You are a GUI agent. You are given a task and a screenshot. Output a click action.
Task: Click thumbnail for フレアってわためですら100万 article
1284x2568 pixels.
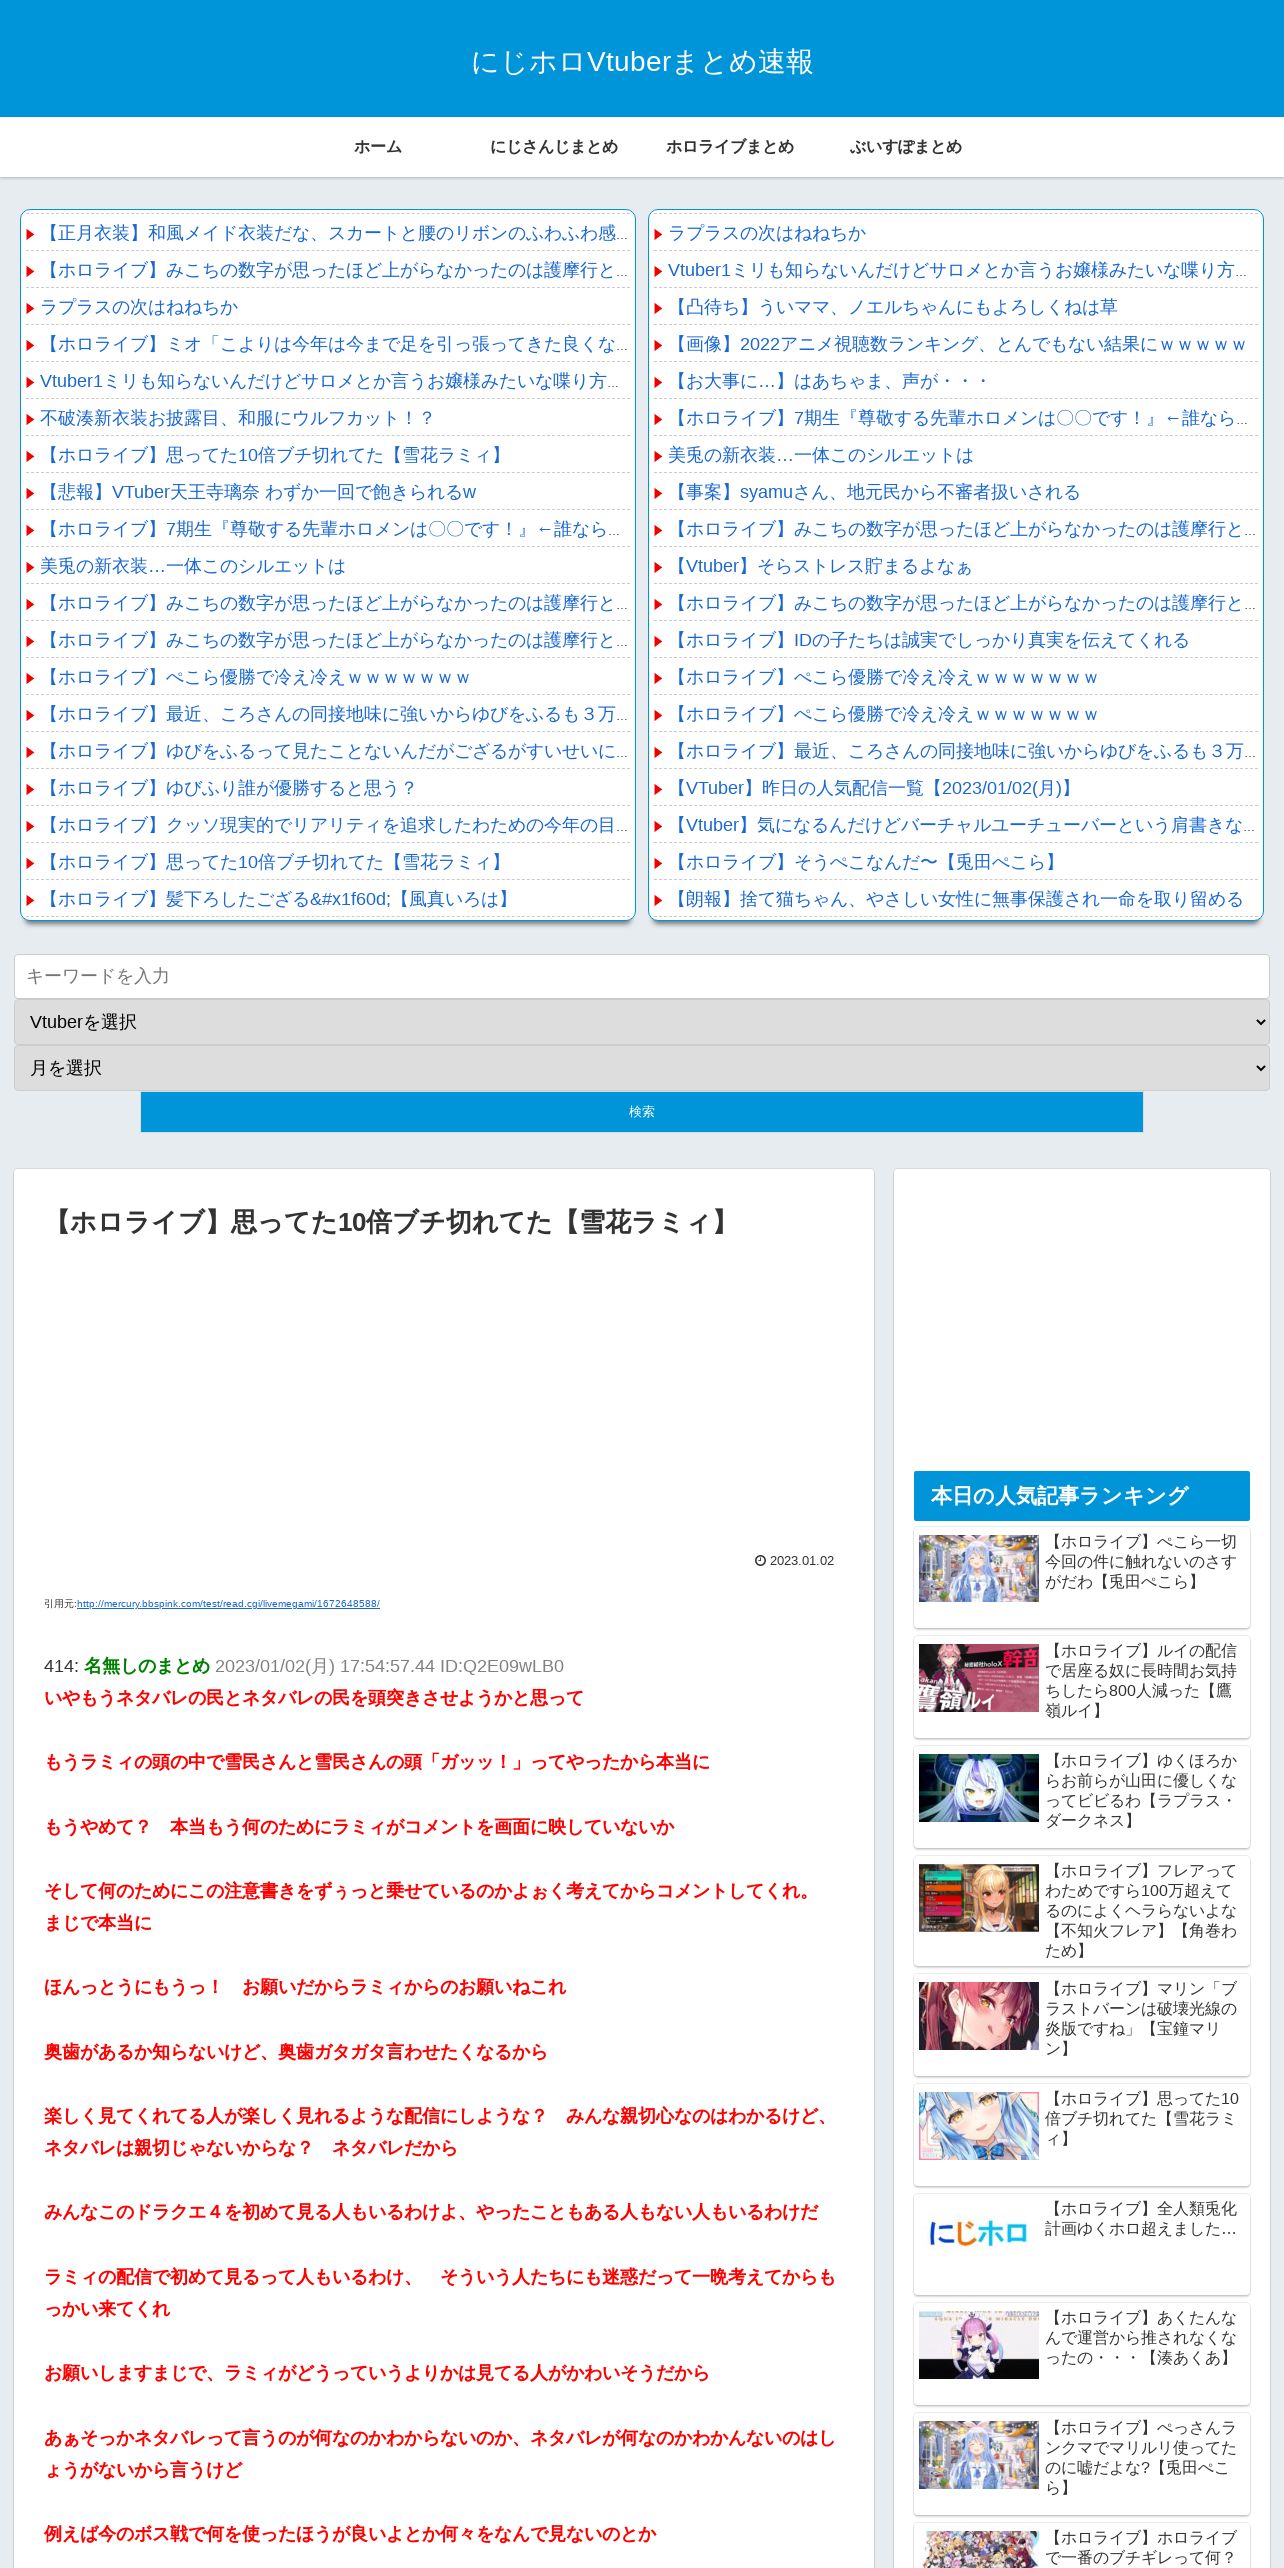point(979,1898)
